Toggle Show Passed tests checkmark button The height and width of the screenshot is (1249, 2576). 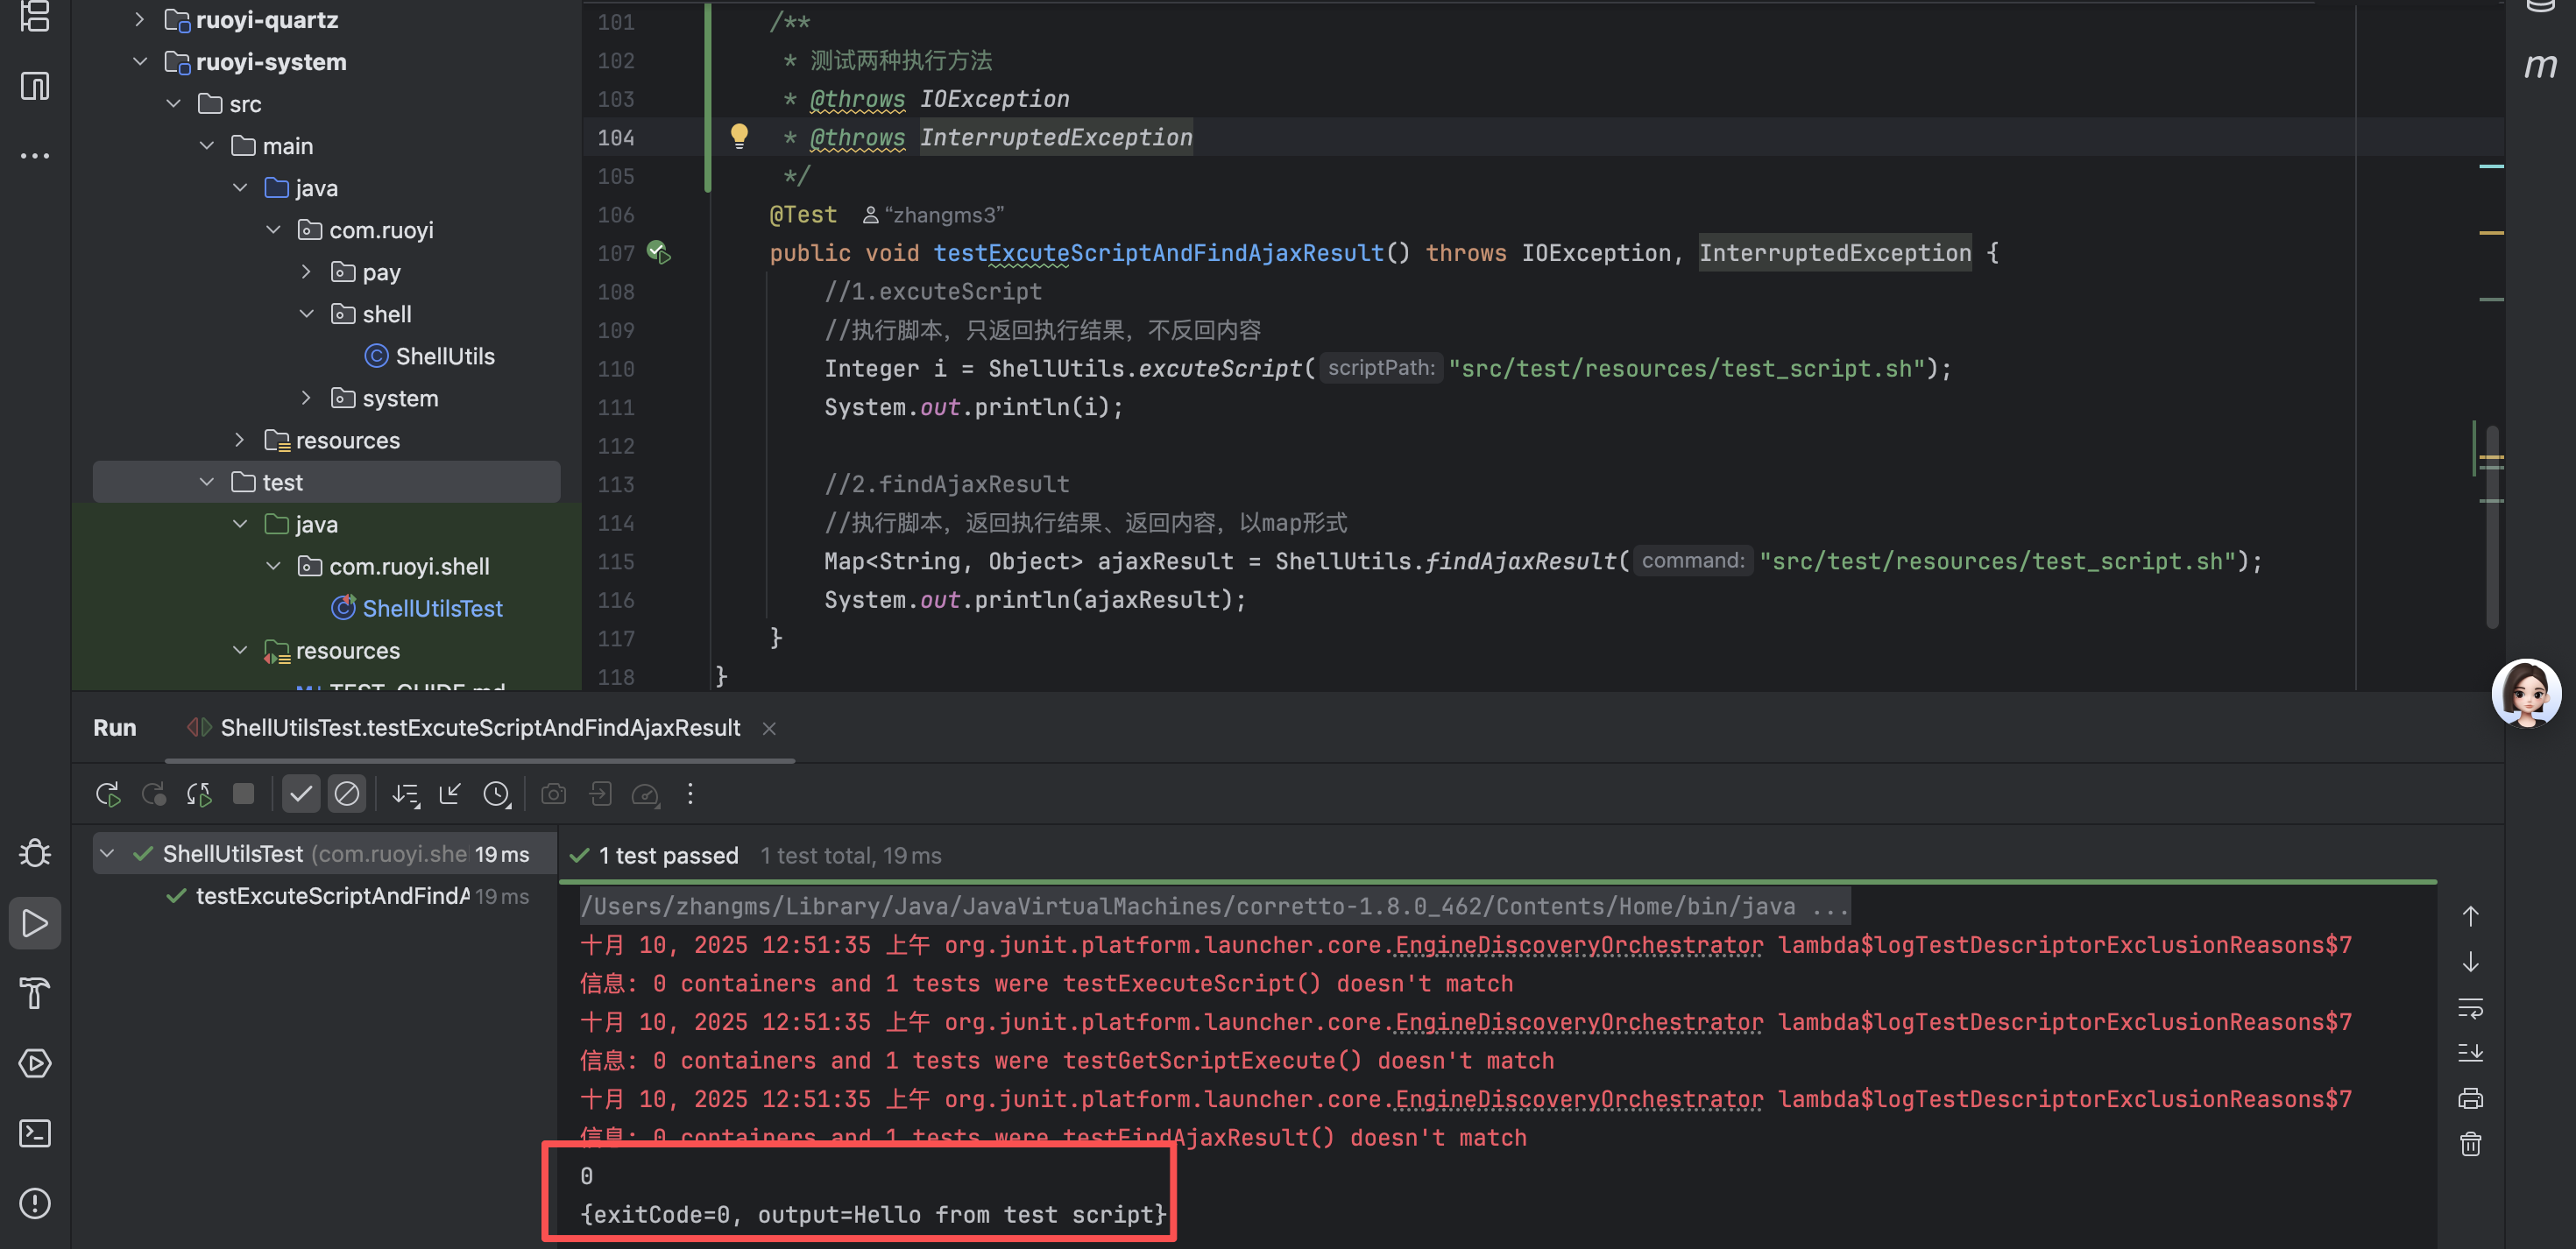pyautogui.click(x=300, y=794)
